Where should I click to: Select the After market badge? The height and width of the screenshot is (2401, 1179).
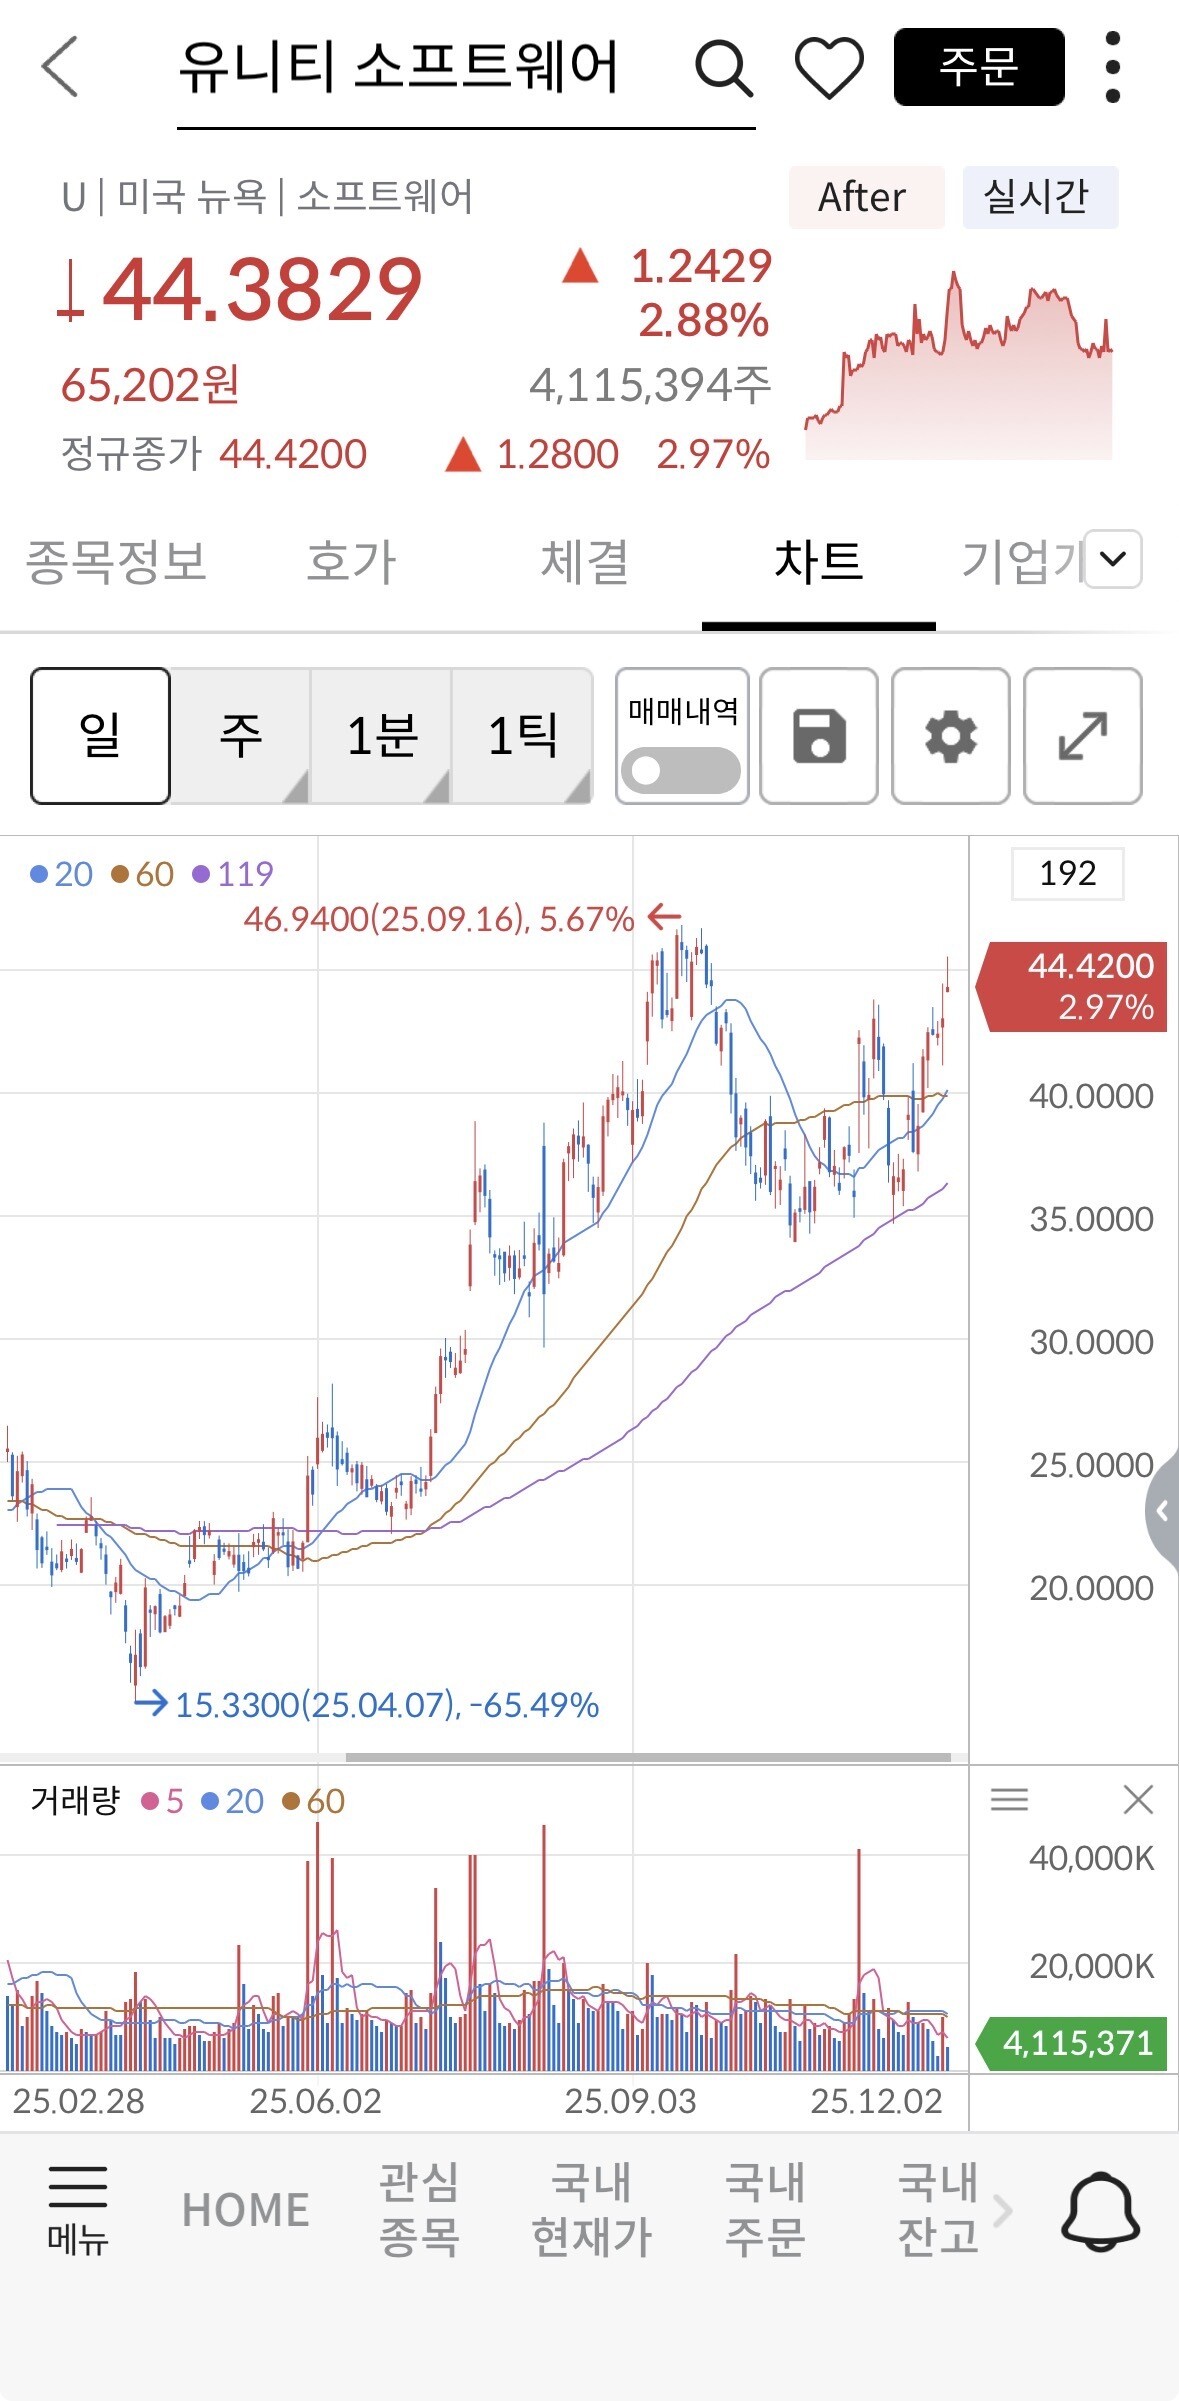pos(866,197)
